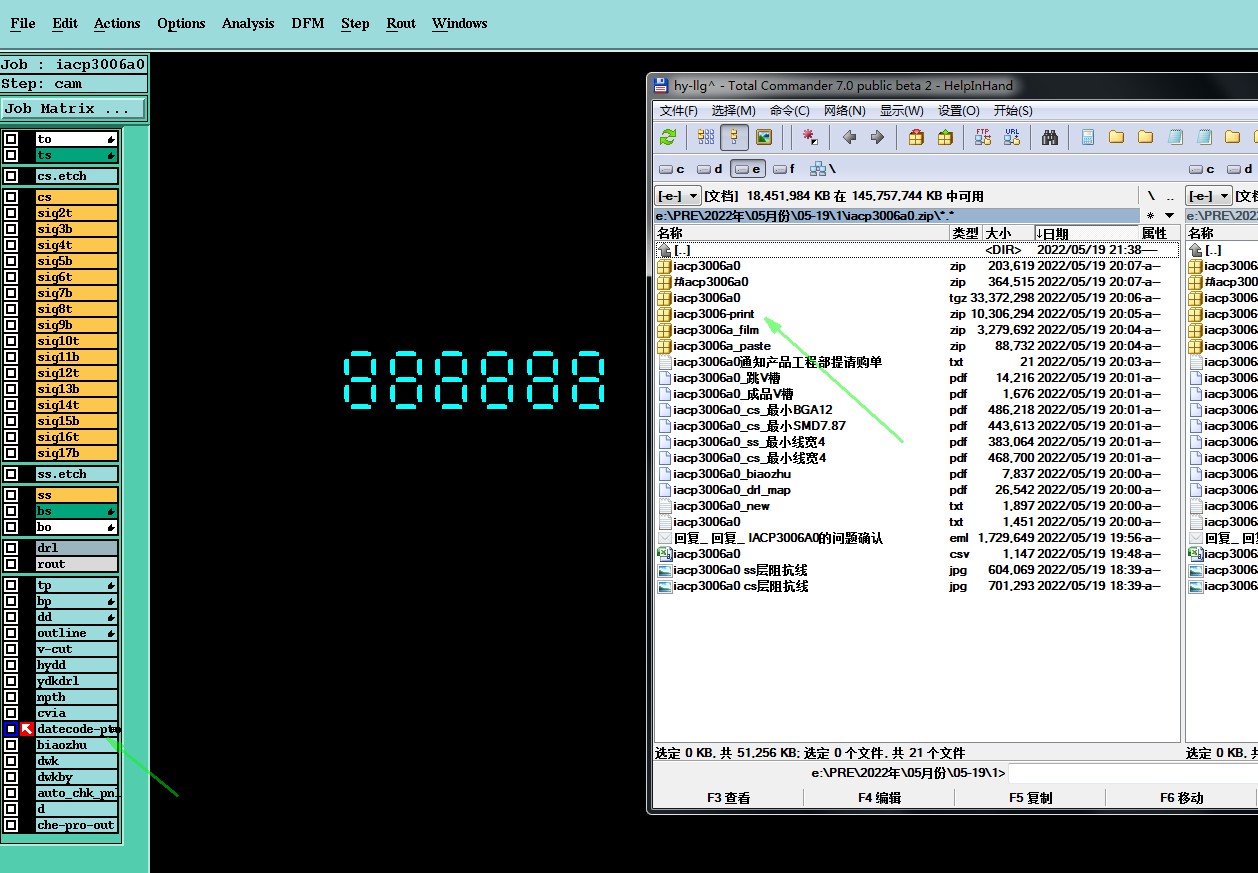The image size is (1258, 873).
Task: Click the unpack files icon
Action: click(x=945, y=137)
